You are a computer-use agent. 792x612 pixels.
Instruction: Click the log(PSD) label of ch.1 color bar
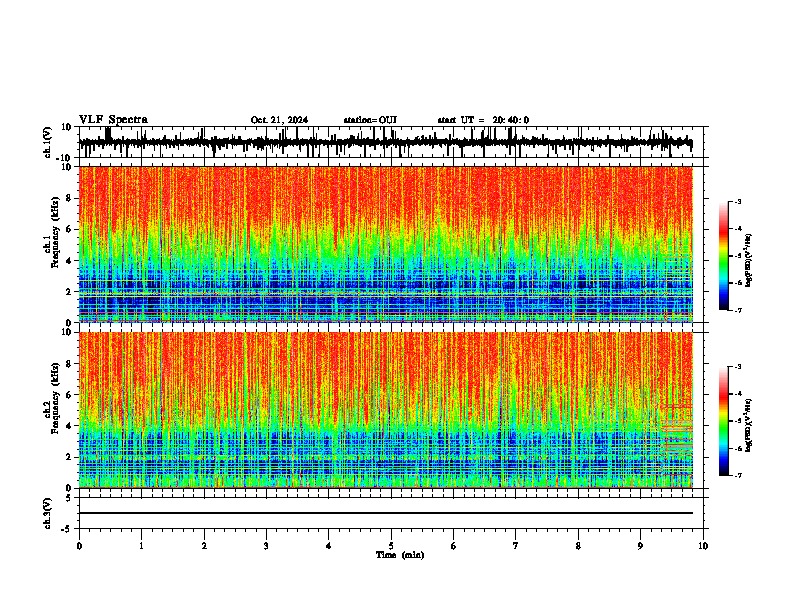(x=749, y=260)
